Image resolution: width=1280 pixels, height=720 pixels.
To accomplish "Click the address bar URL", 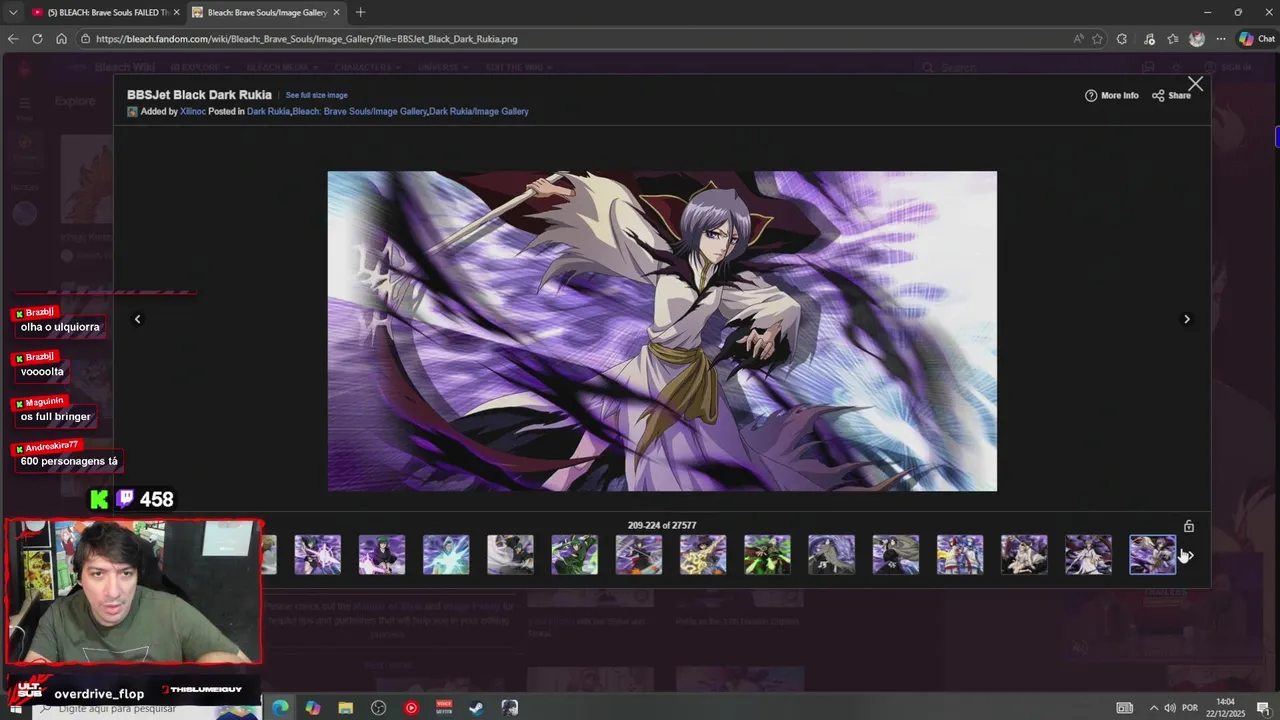I will [306, 39].
